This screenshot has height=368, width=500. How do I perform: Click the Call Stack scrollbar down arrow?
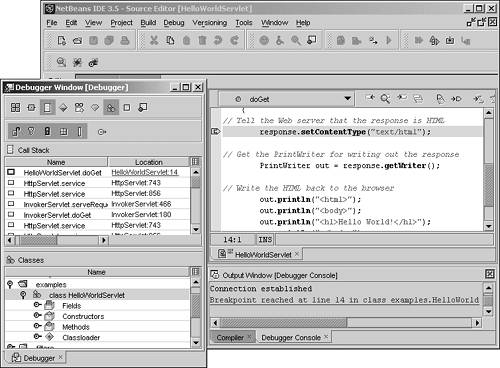[x=196, y=229]
